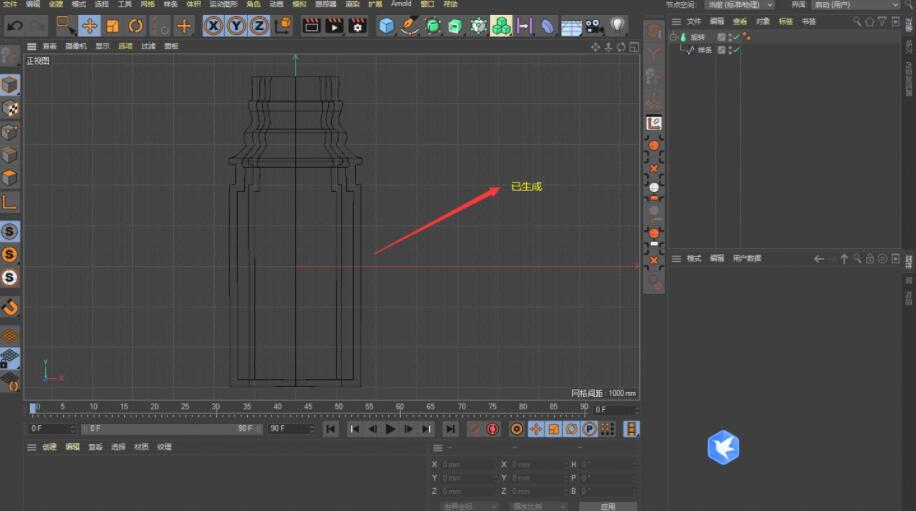Screen dimensions: 916x511
Task: Open the green generator object icon
Action: coord(432,26)
